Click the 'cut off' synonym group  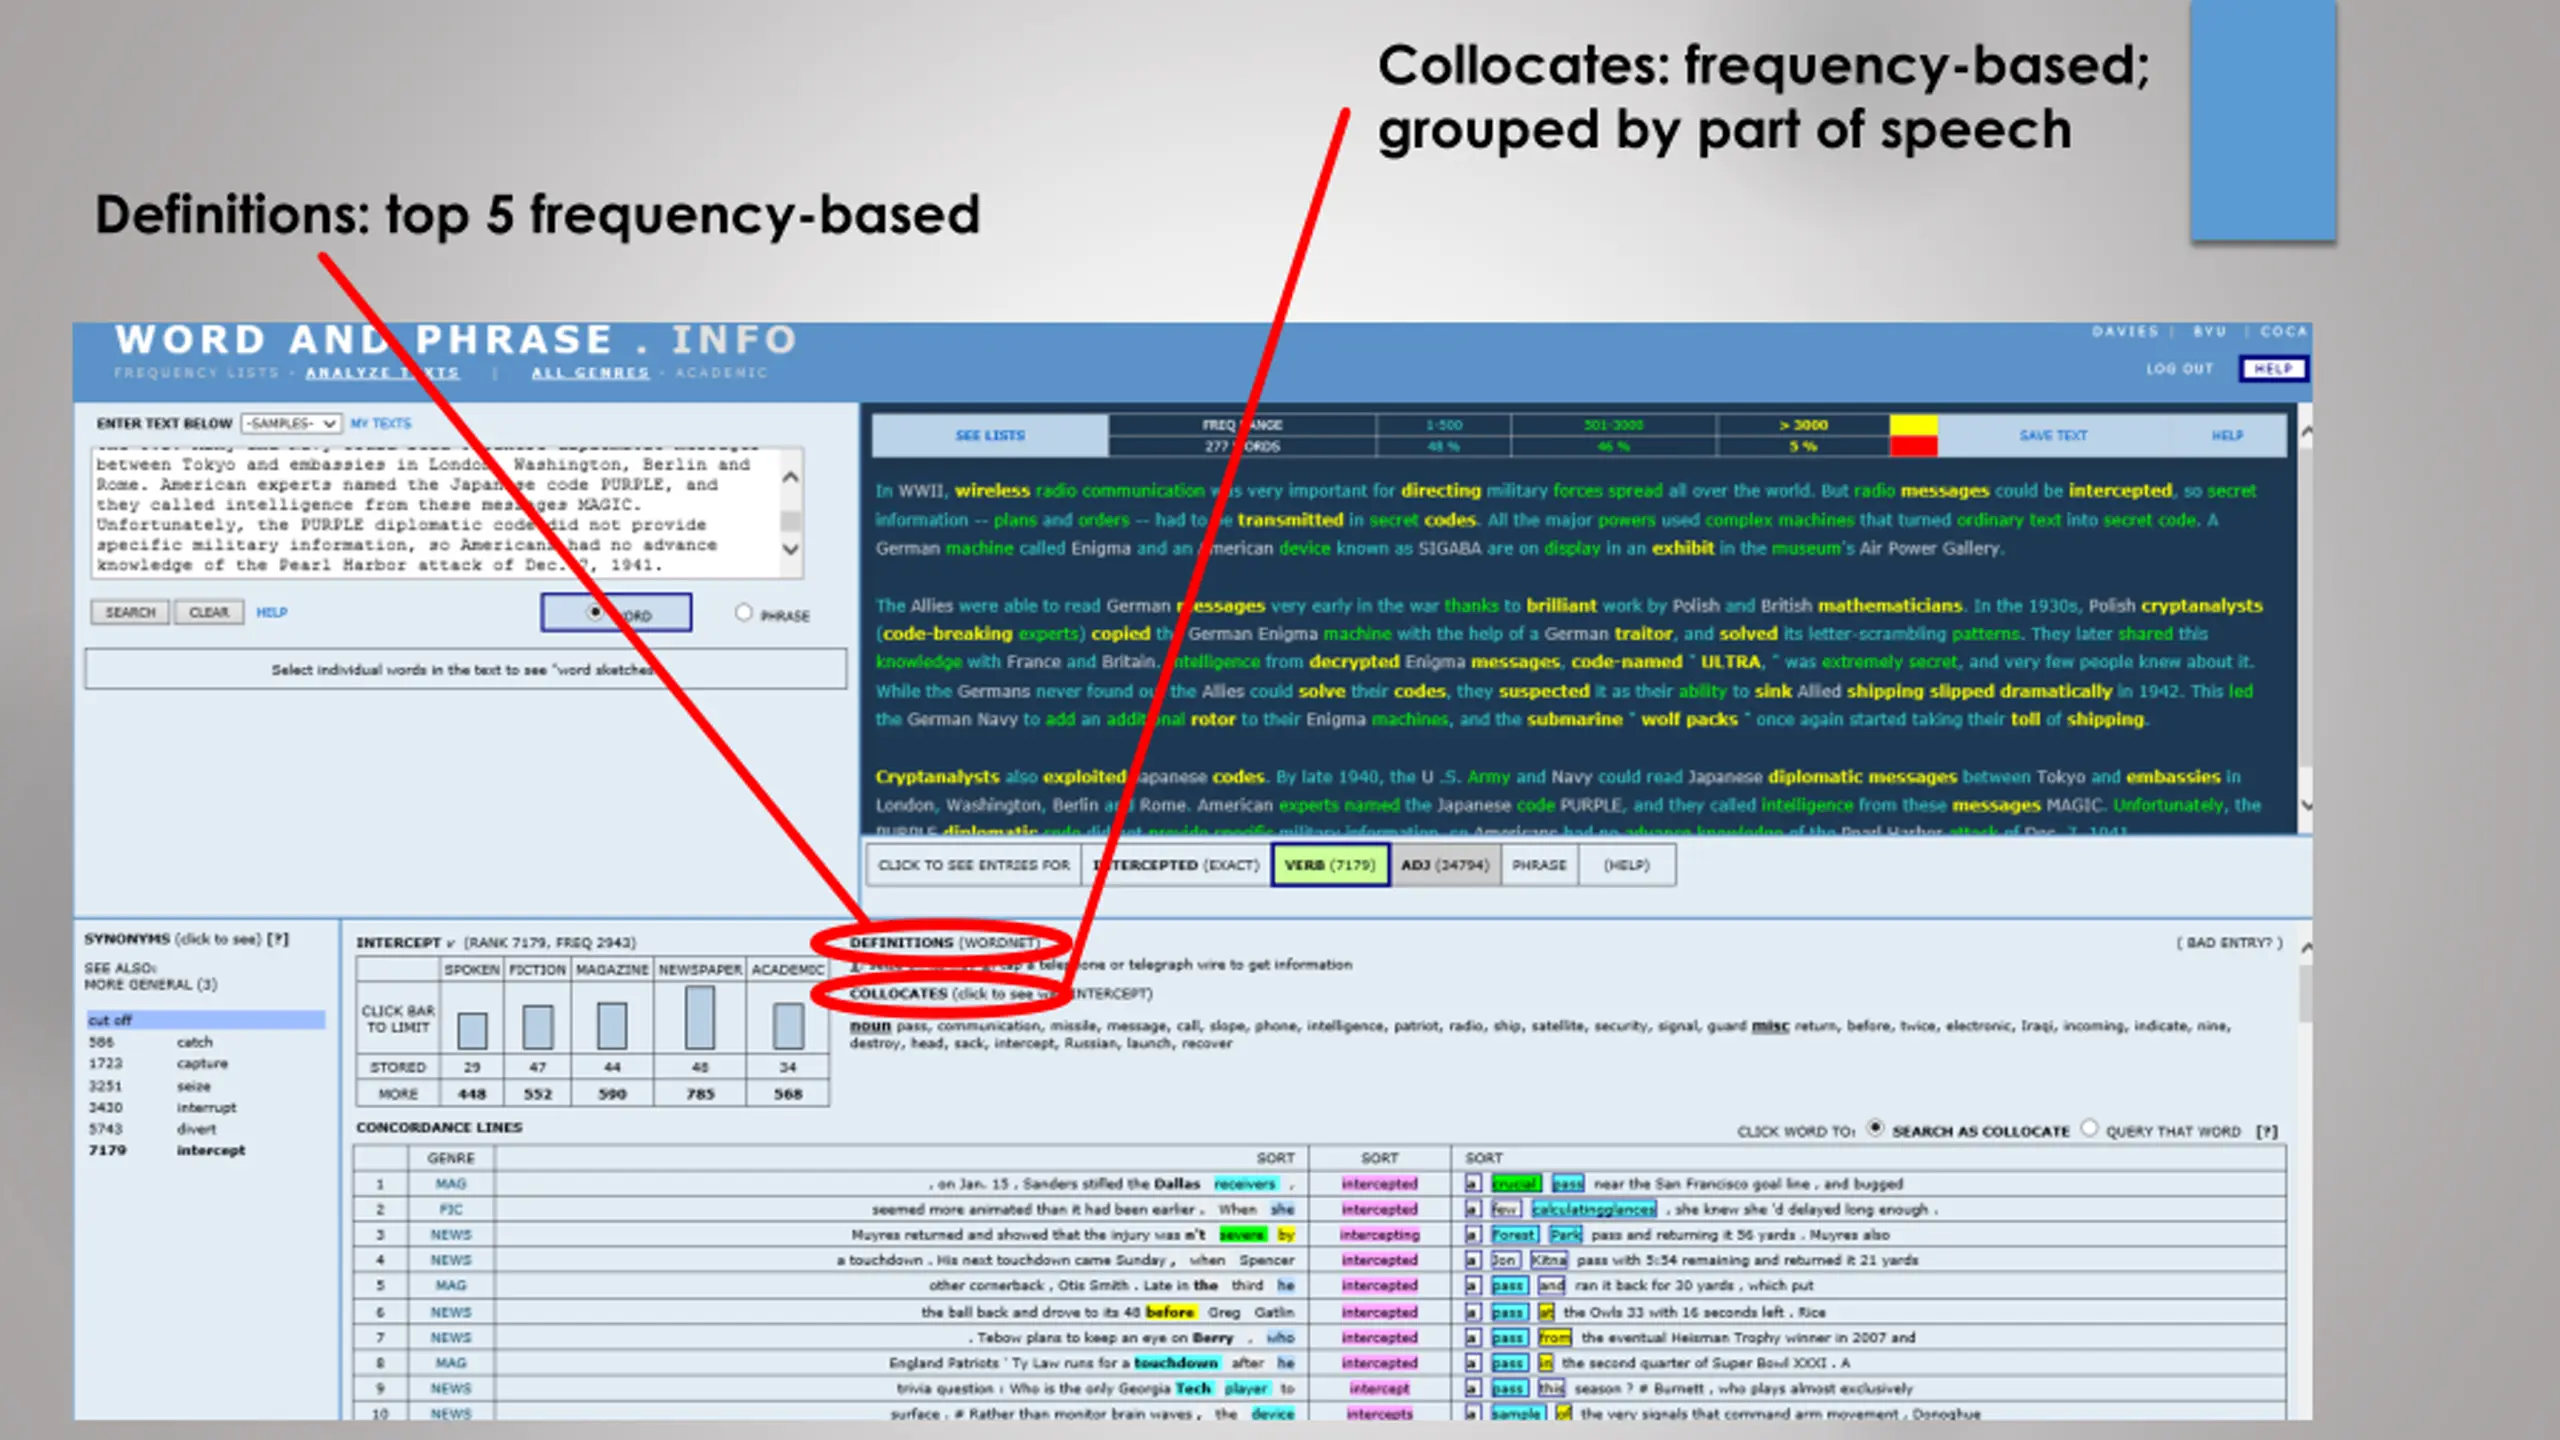tap(205, 1021)
